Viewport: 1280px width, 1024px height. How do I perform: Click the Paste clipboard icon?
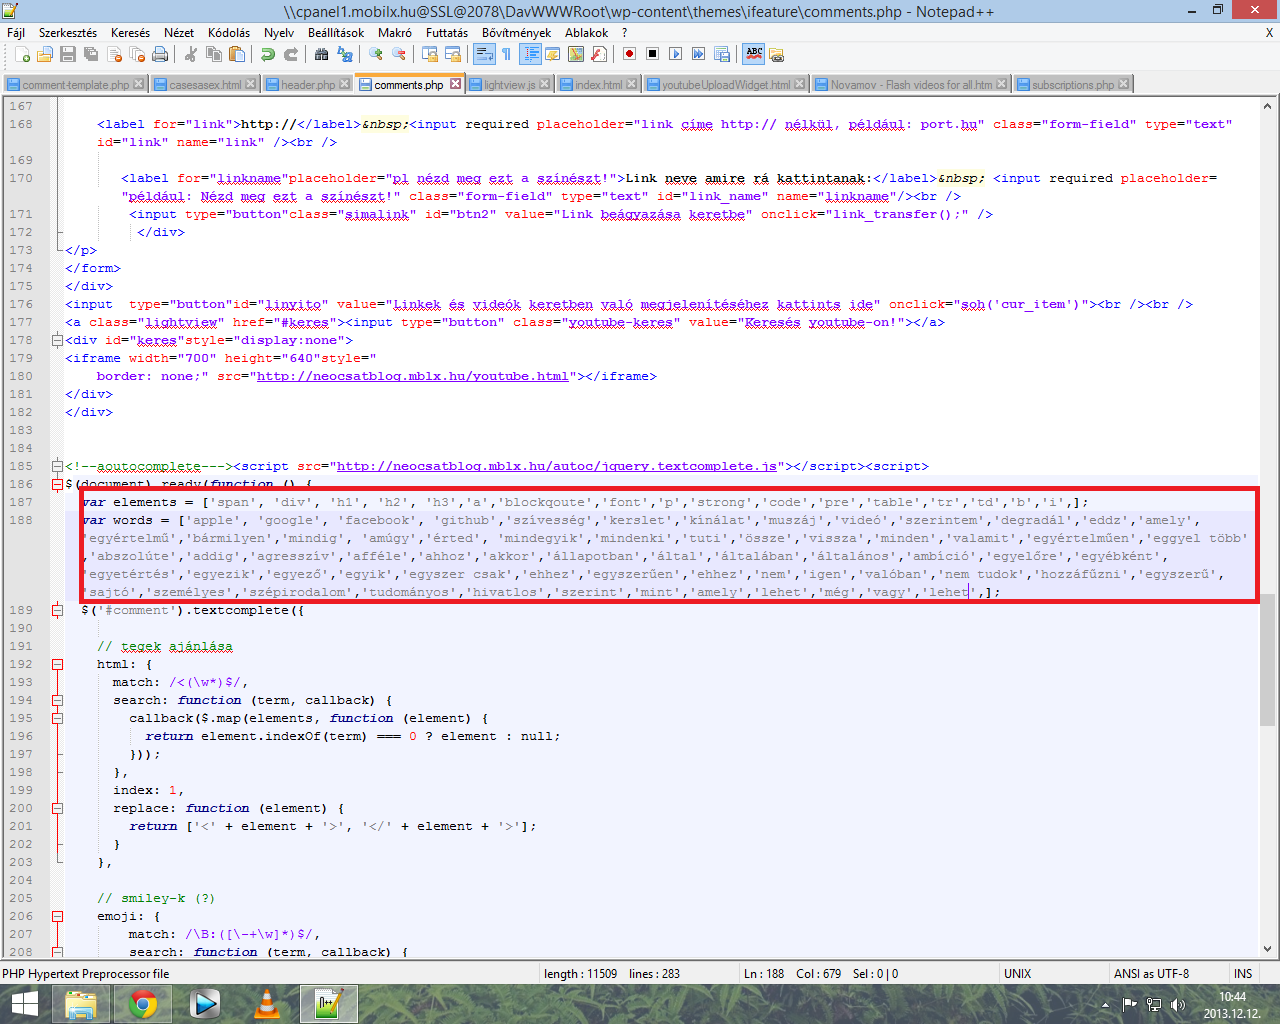point(237,54)
